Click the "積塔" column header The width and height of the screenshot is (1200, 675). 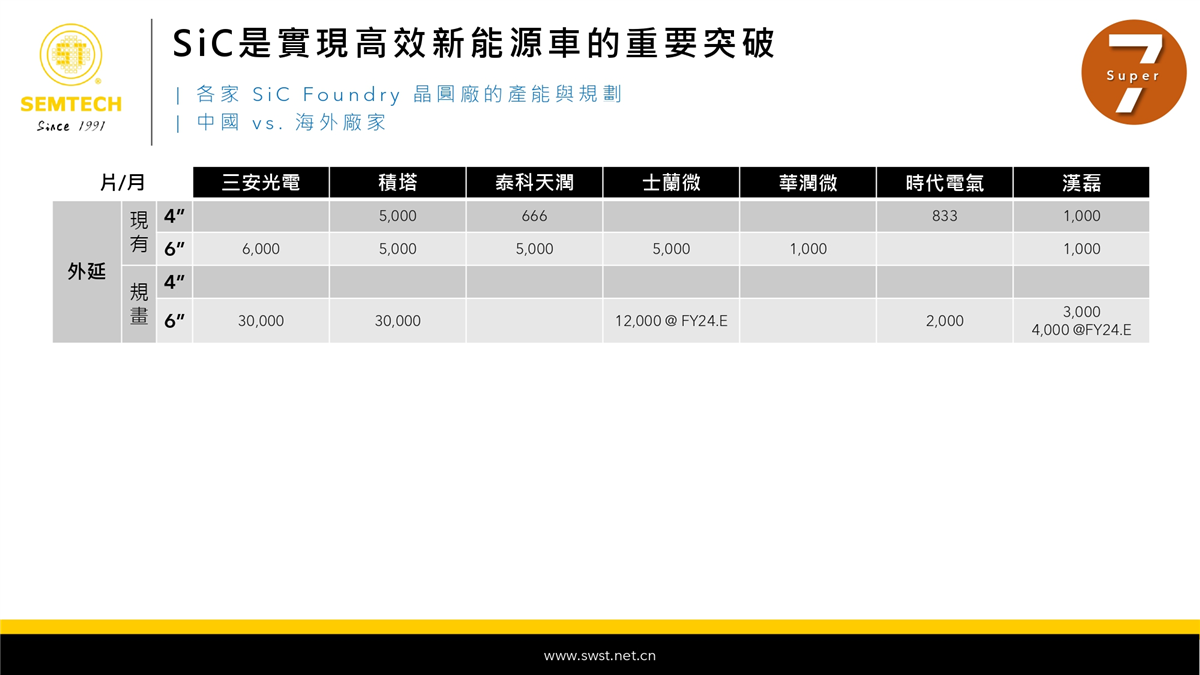tap(398, 183)
